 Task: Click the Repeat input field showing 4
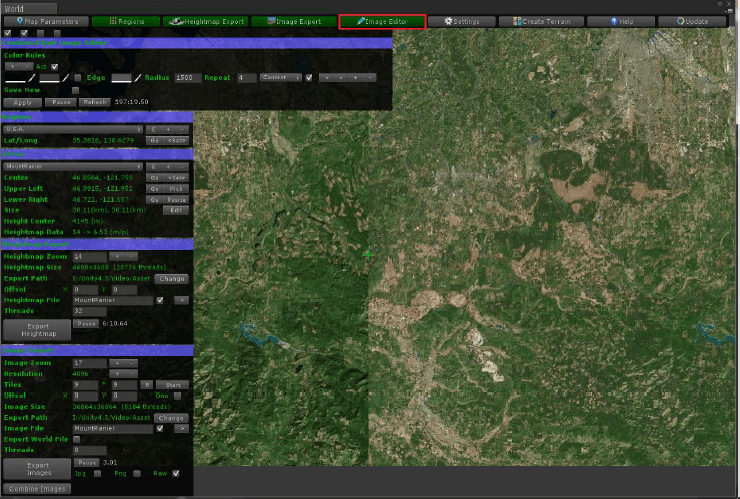coord(246,78)
